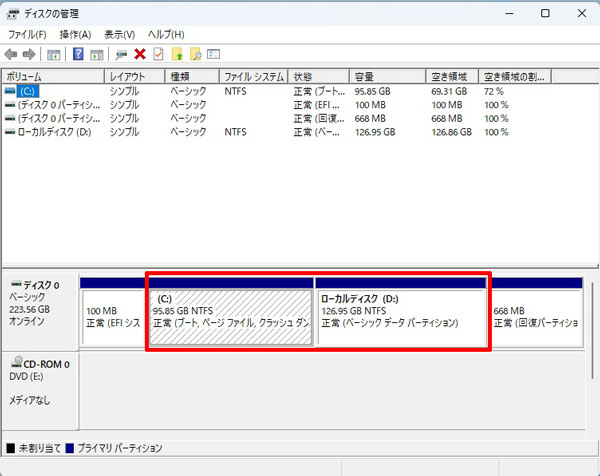The width and height of the screenshot is (600, 476).
Task: Open the 操作(A) menu
Action: (75, 34)
